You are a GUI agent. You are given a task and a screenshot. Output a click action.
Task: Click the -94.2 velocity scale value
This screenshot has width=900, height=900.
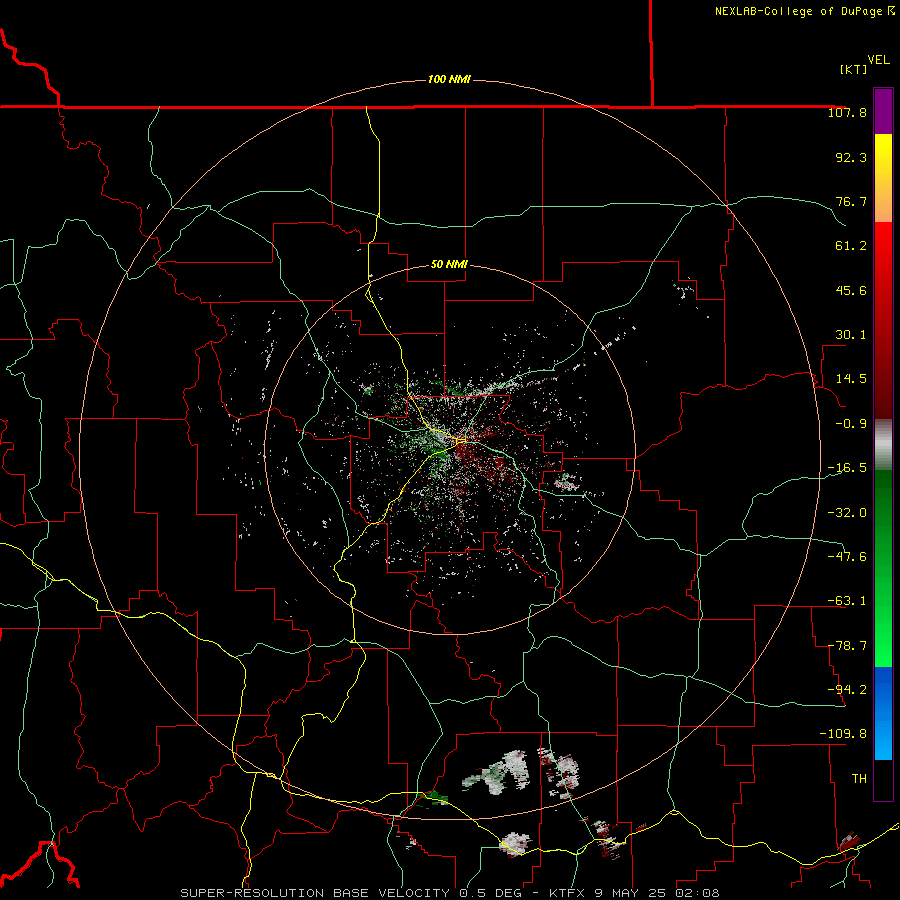tap(847, 689)
